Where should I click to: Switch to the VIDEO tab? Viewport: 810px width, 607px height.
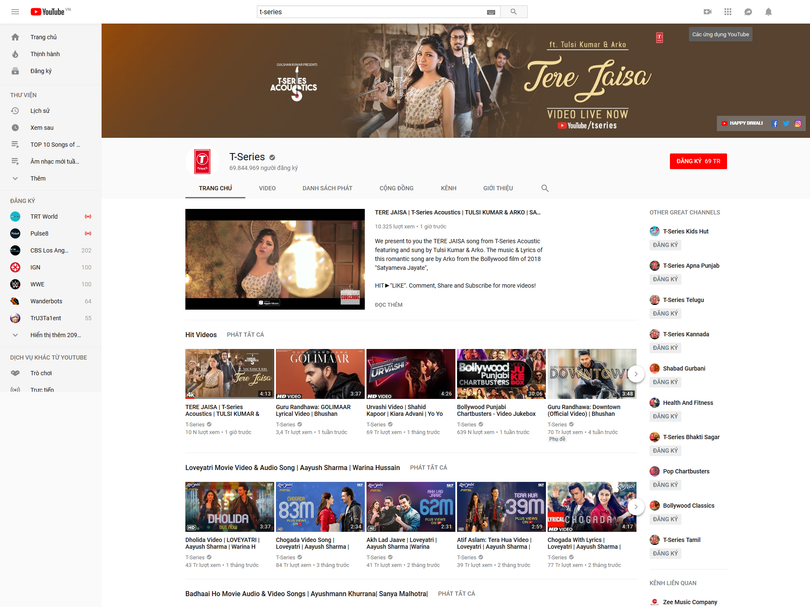267,188
